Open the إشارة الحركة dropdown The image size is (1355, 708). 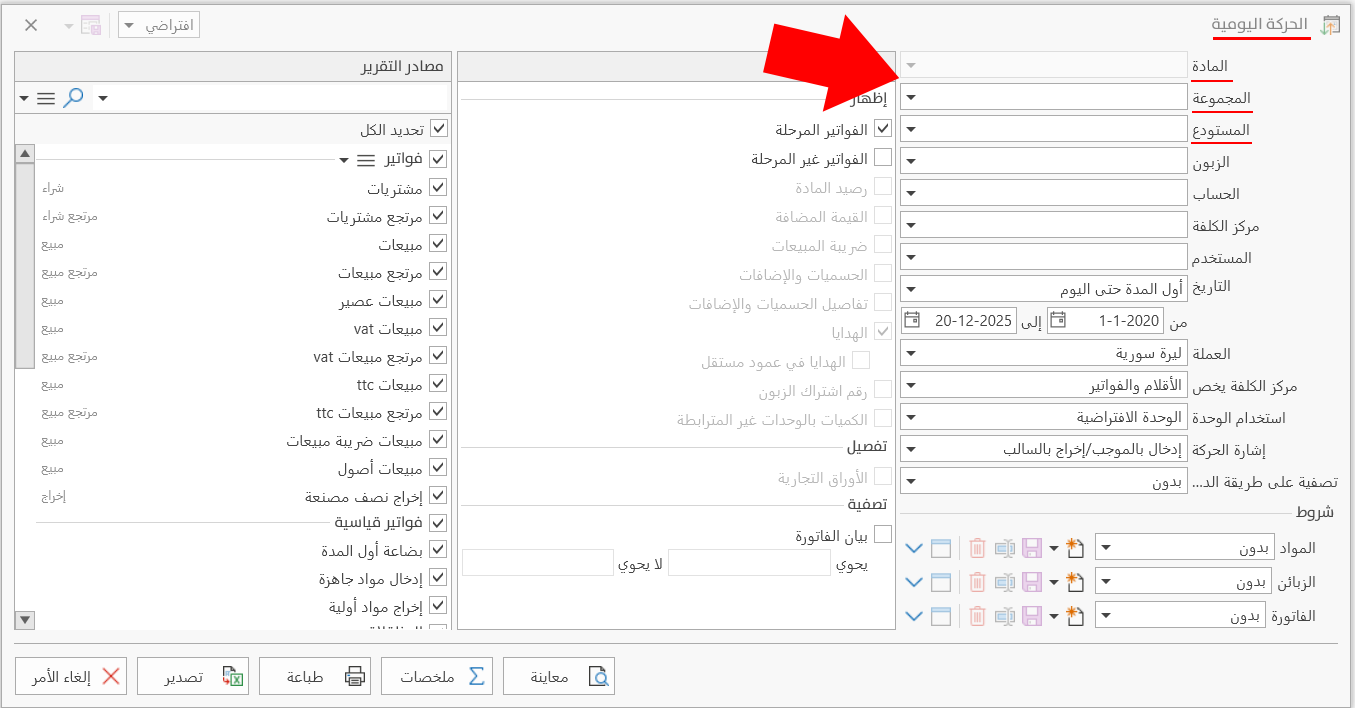click(x=910, y=448)
